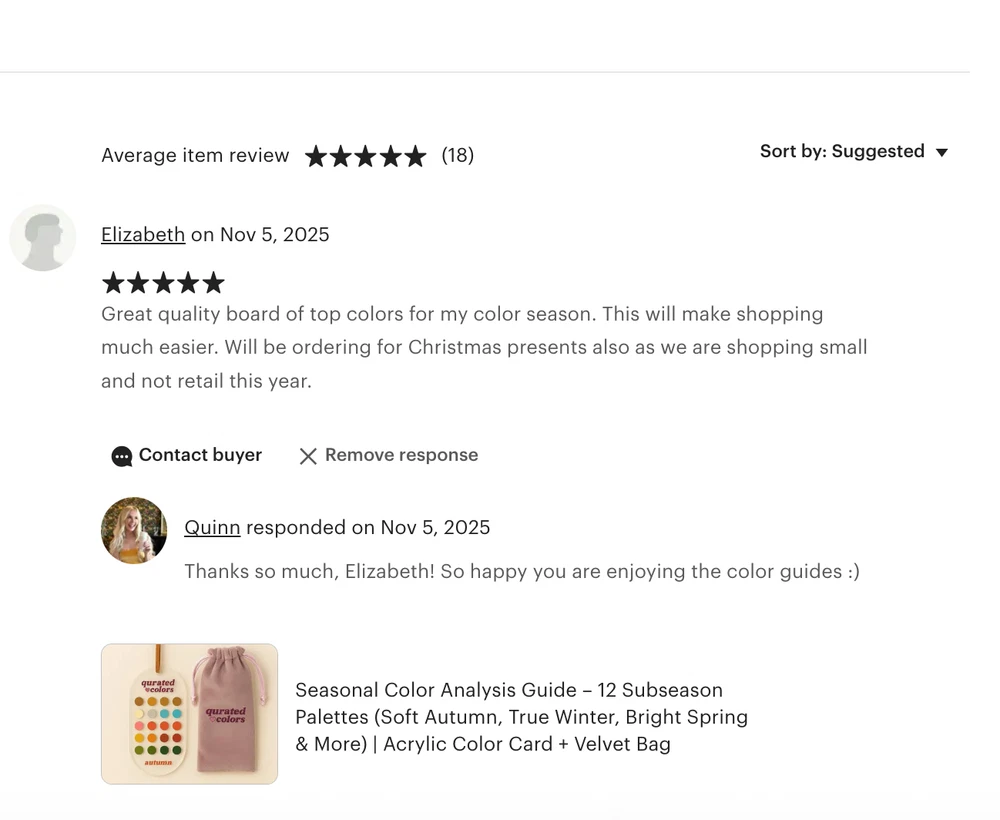Open Quinn's seller profile link
Image resolution: width=1000 pixels, height=820 pixels.
click(212, 528)
